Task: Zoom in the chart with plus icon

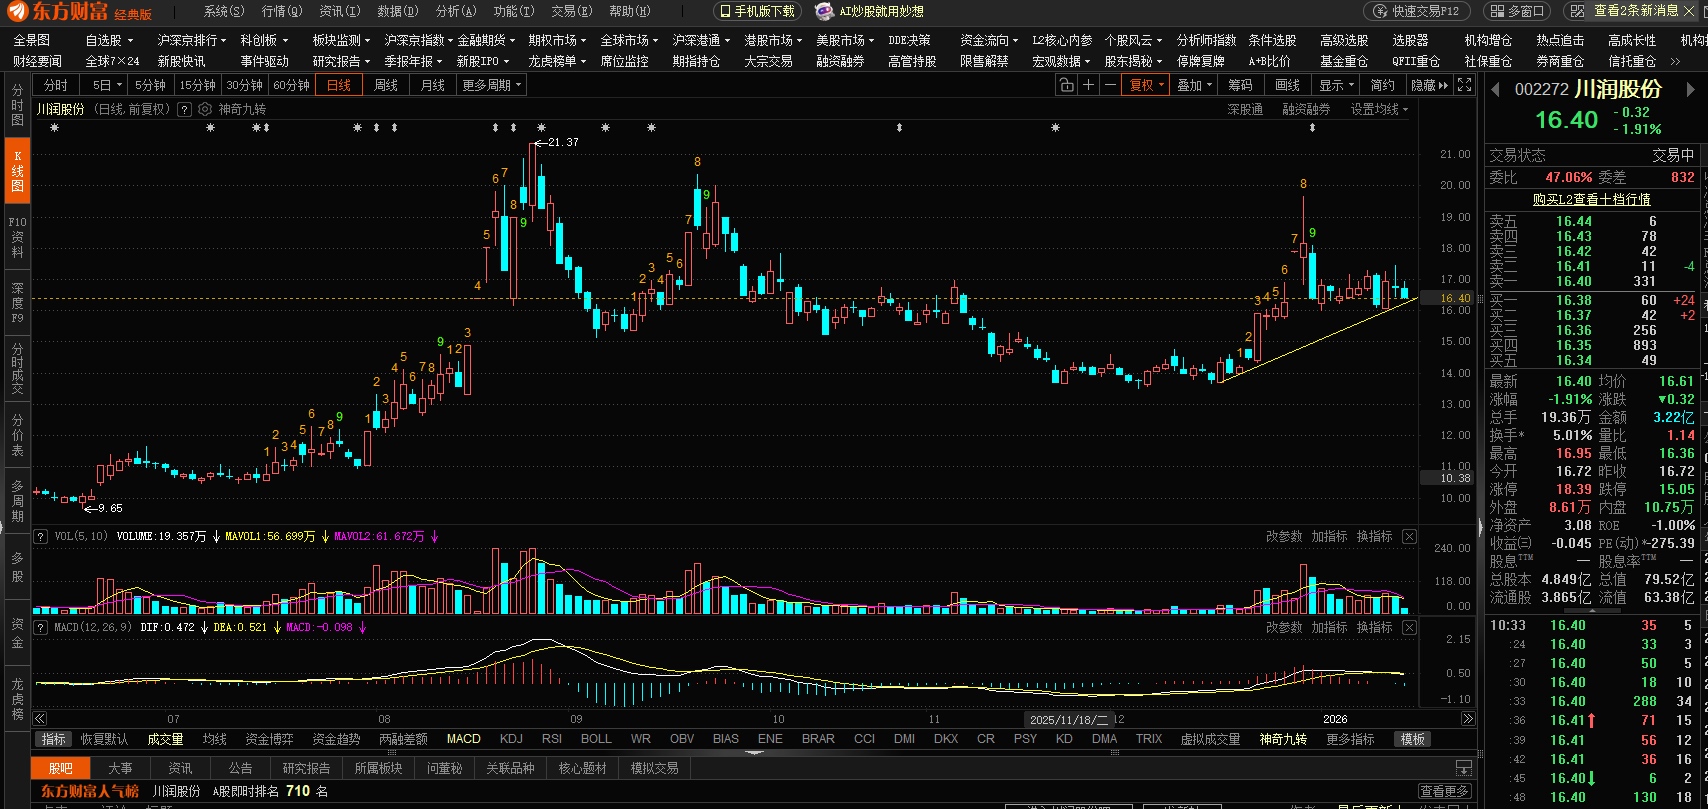Action: [x=1089, y=85]
